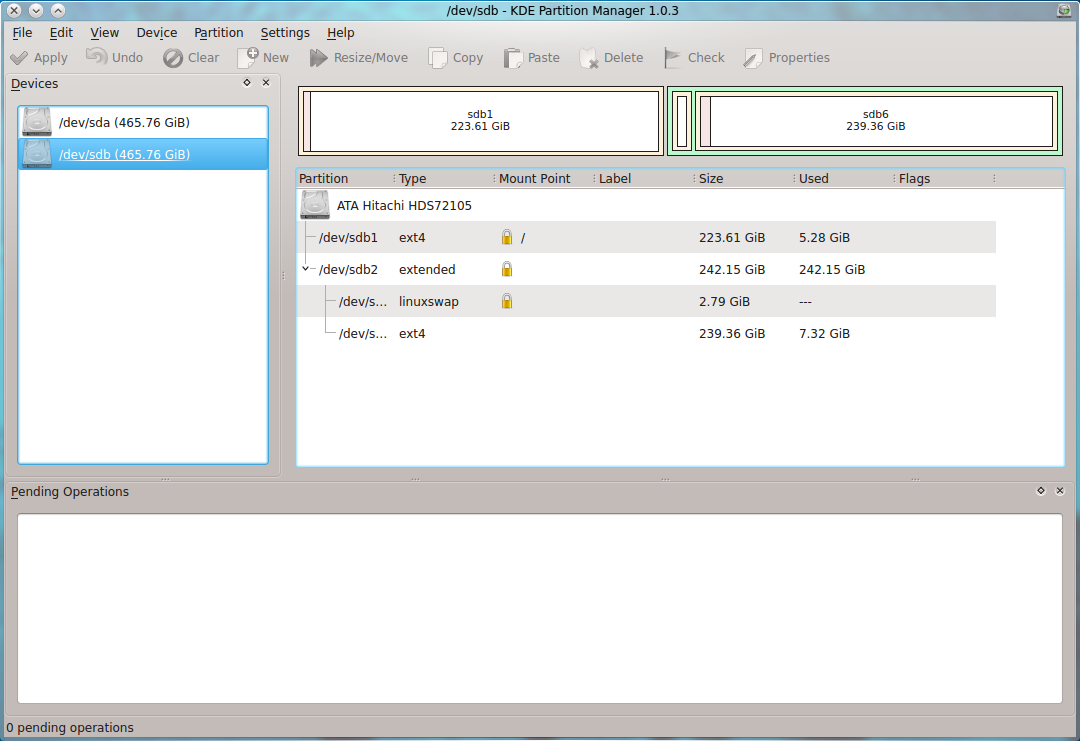Screen dimensions: 1080x741
Task: Open partition Properties from toolbar
Action: (x=753, y=58)
